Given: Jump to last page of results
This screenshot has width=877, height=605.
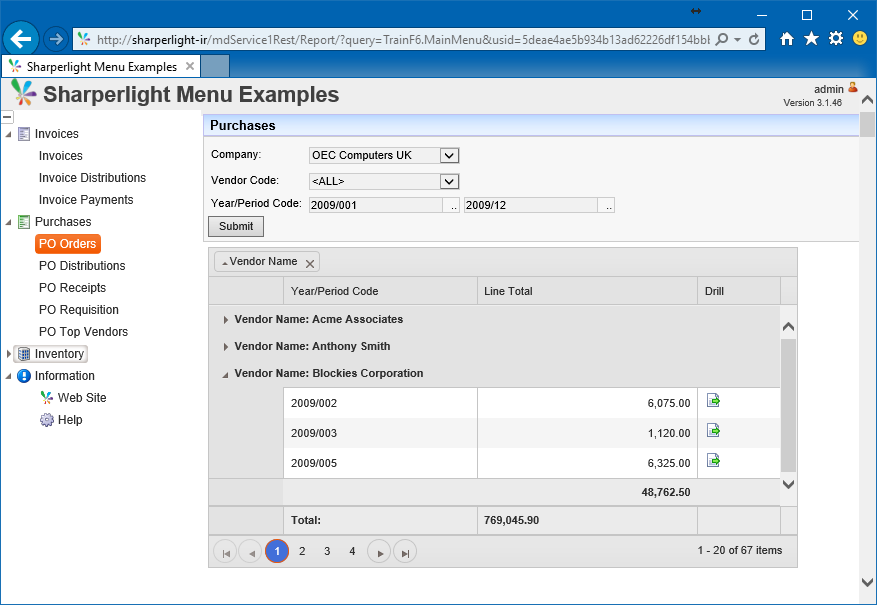Looking at the screenshot, I should (405, 552).
